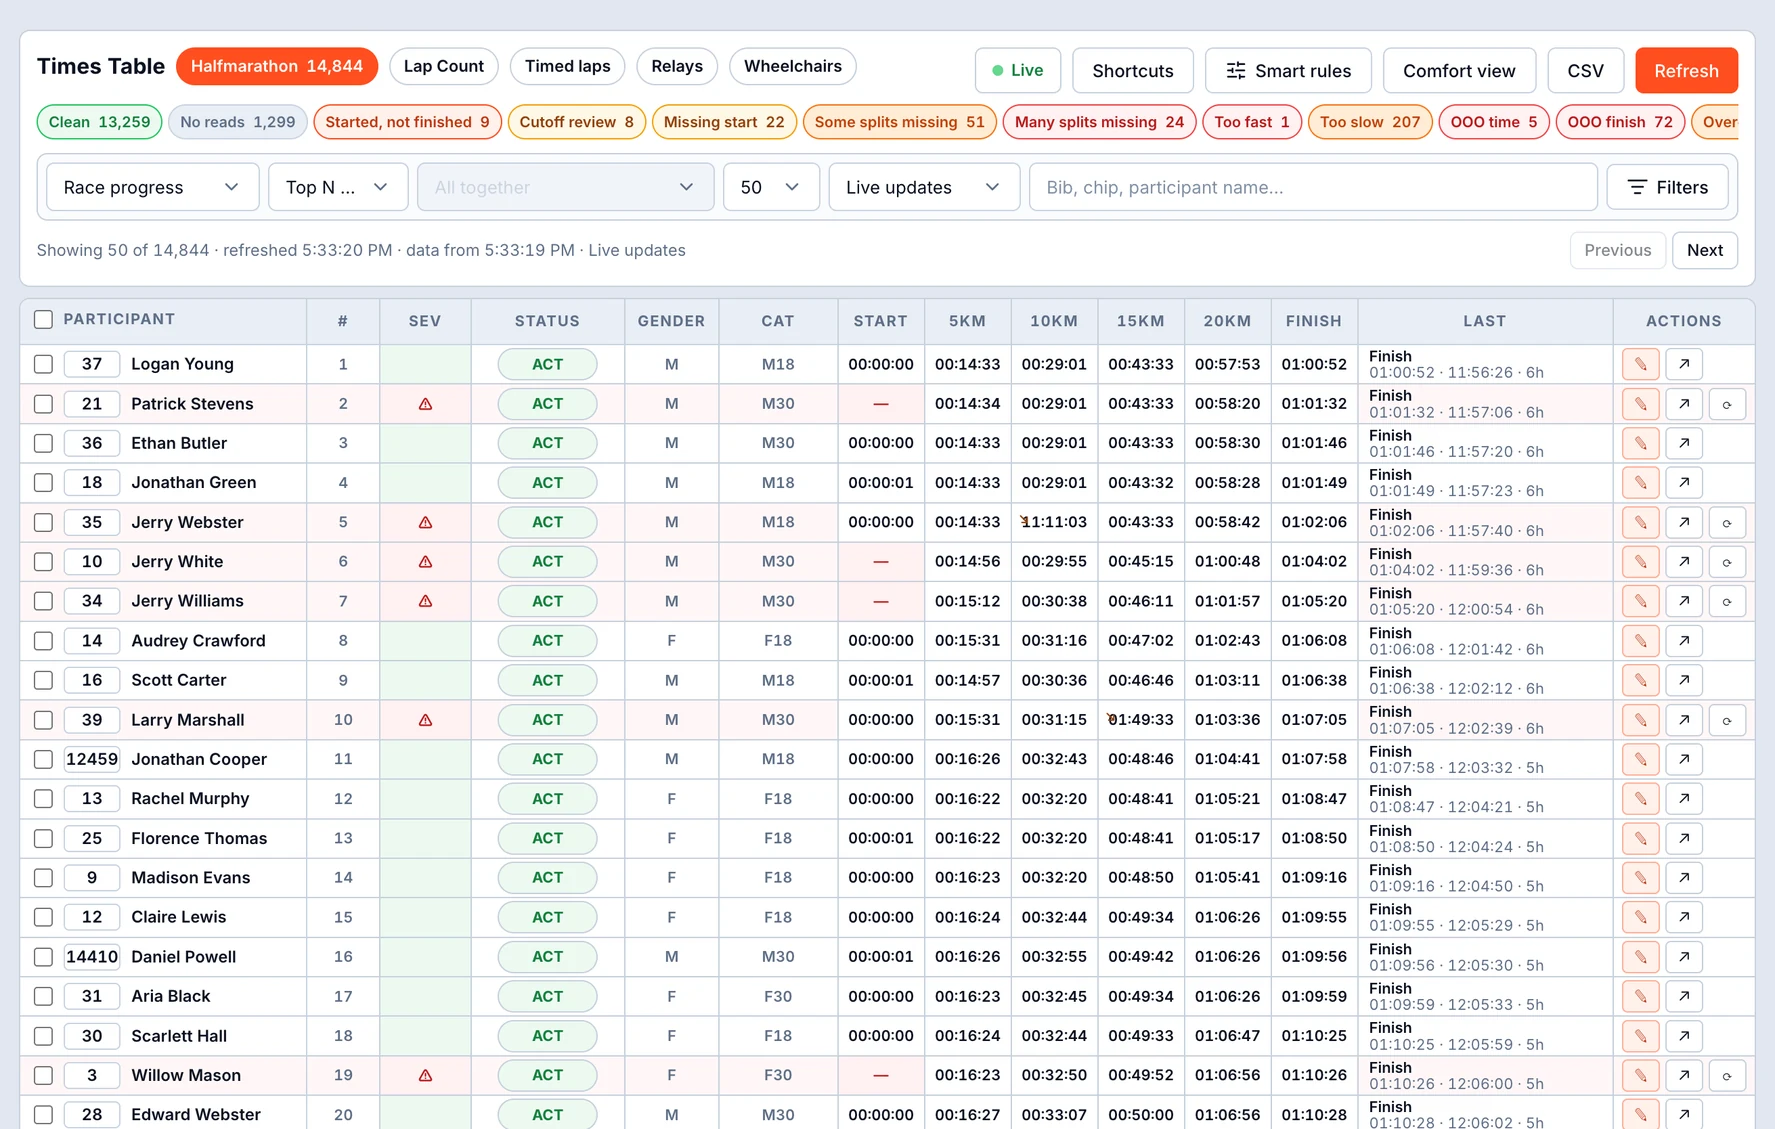Expand the Top N dropdown
The image size is (1775, 1129).
point(338,187)
